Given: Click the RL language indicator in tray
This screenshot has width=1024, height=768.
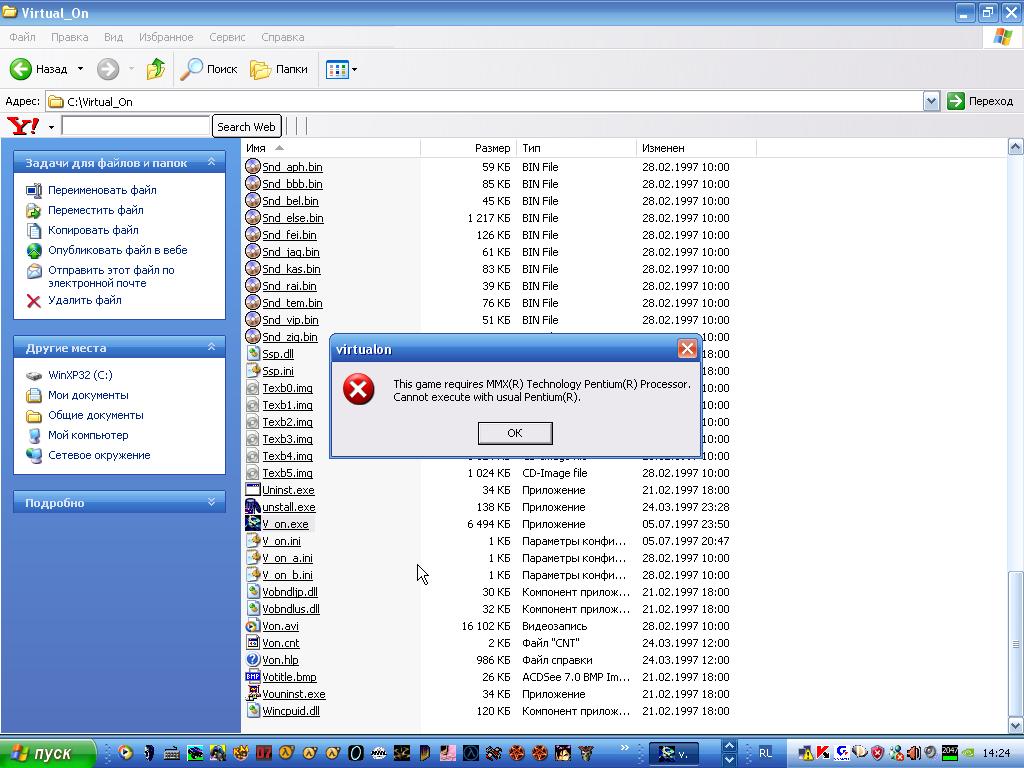Looking at the screenshot, I should 765,753.
